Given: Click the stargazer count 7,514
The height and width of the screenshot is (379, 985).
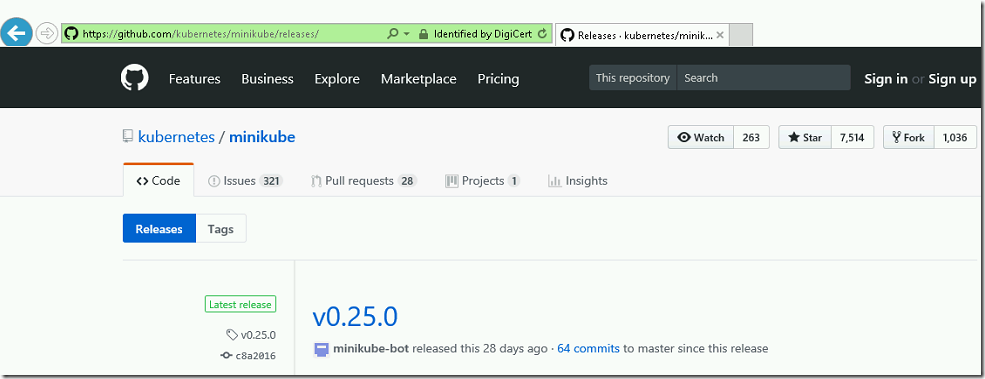Looking at the screenshot, I should [x=852, y=138].
